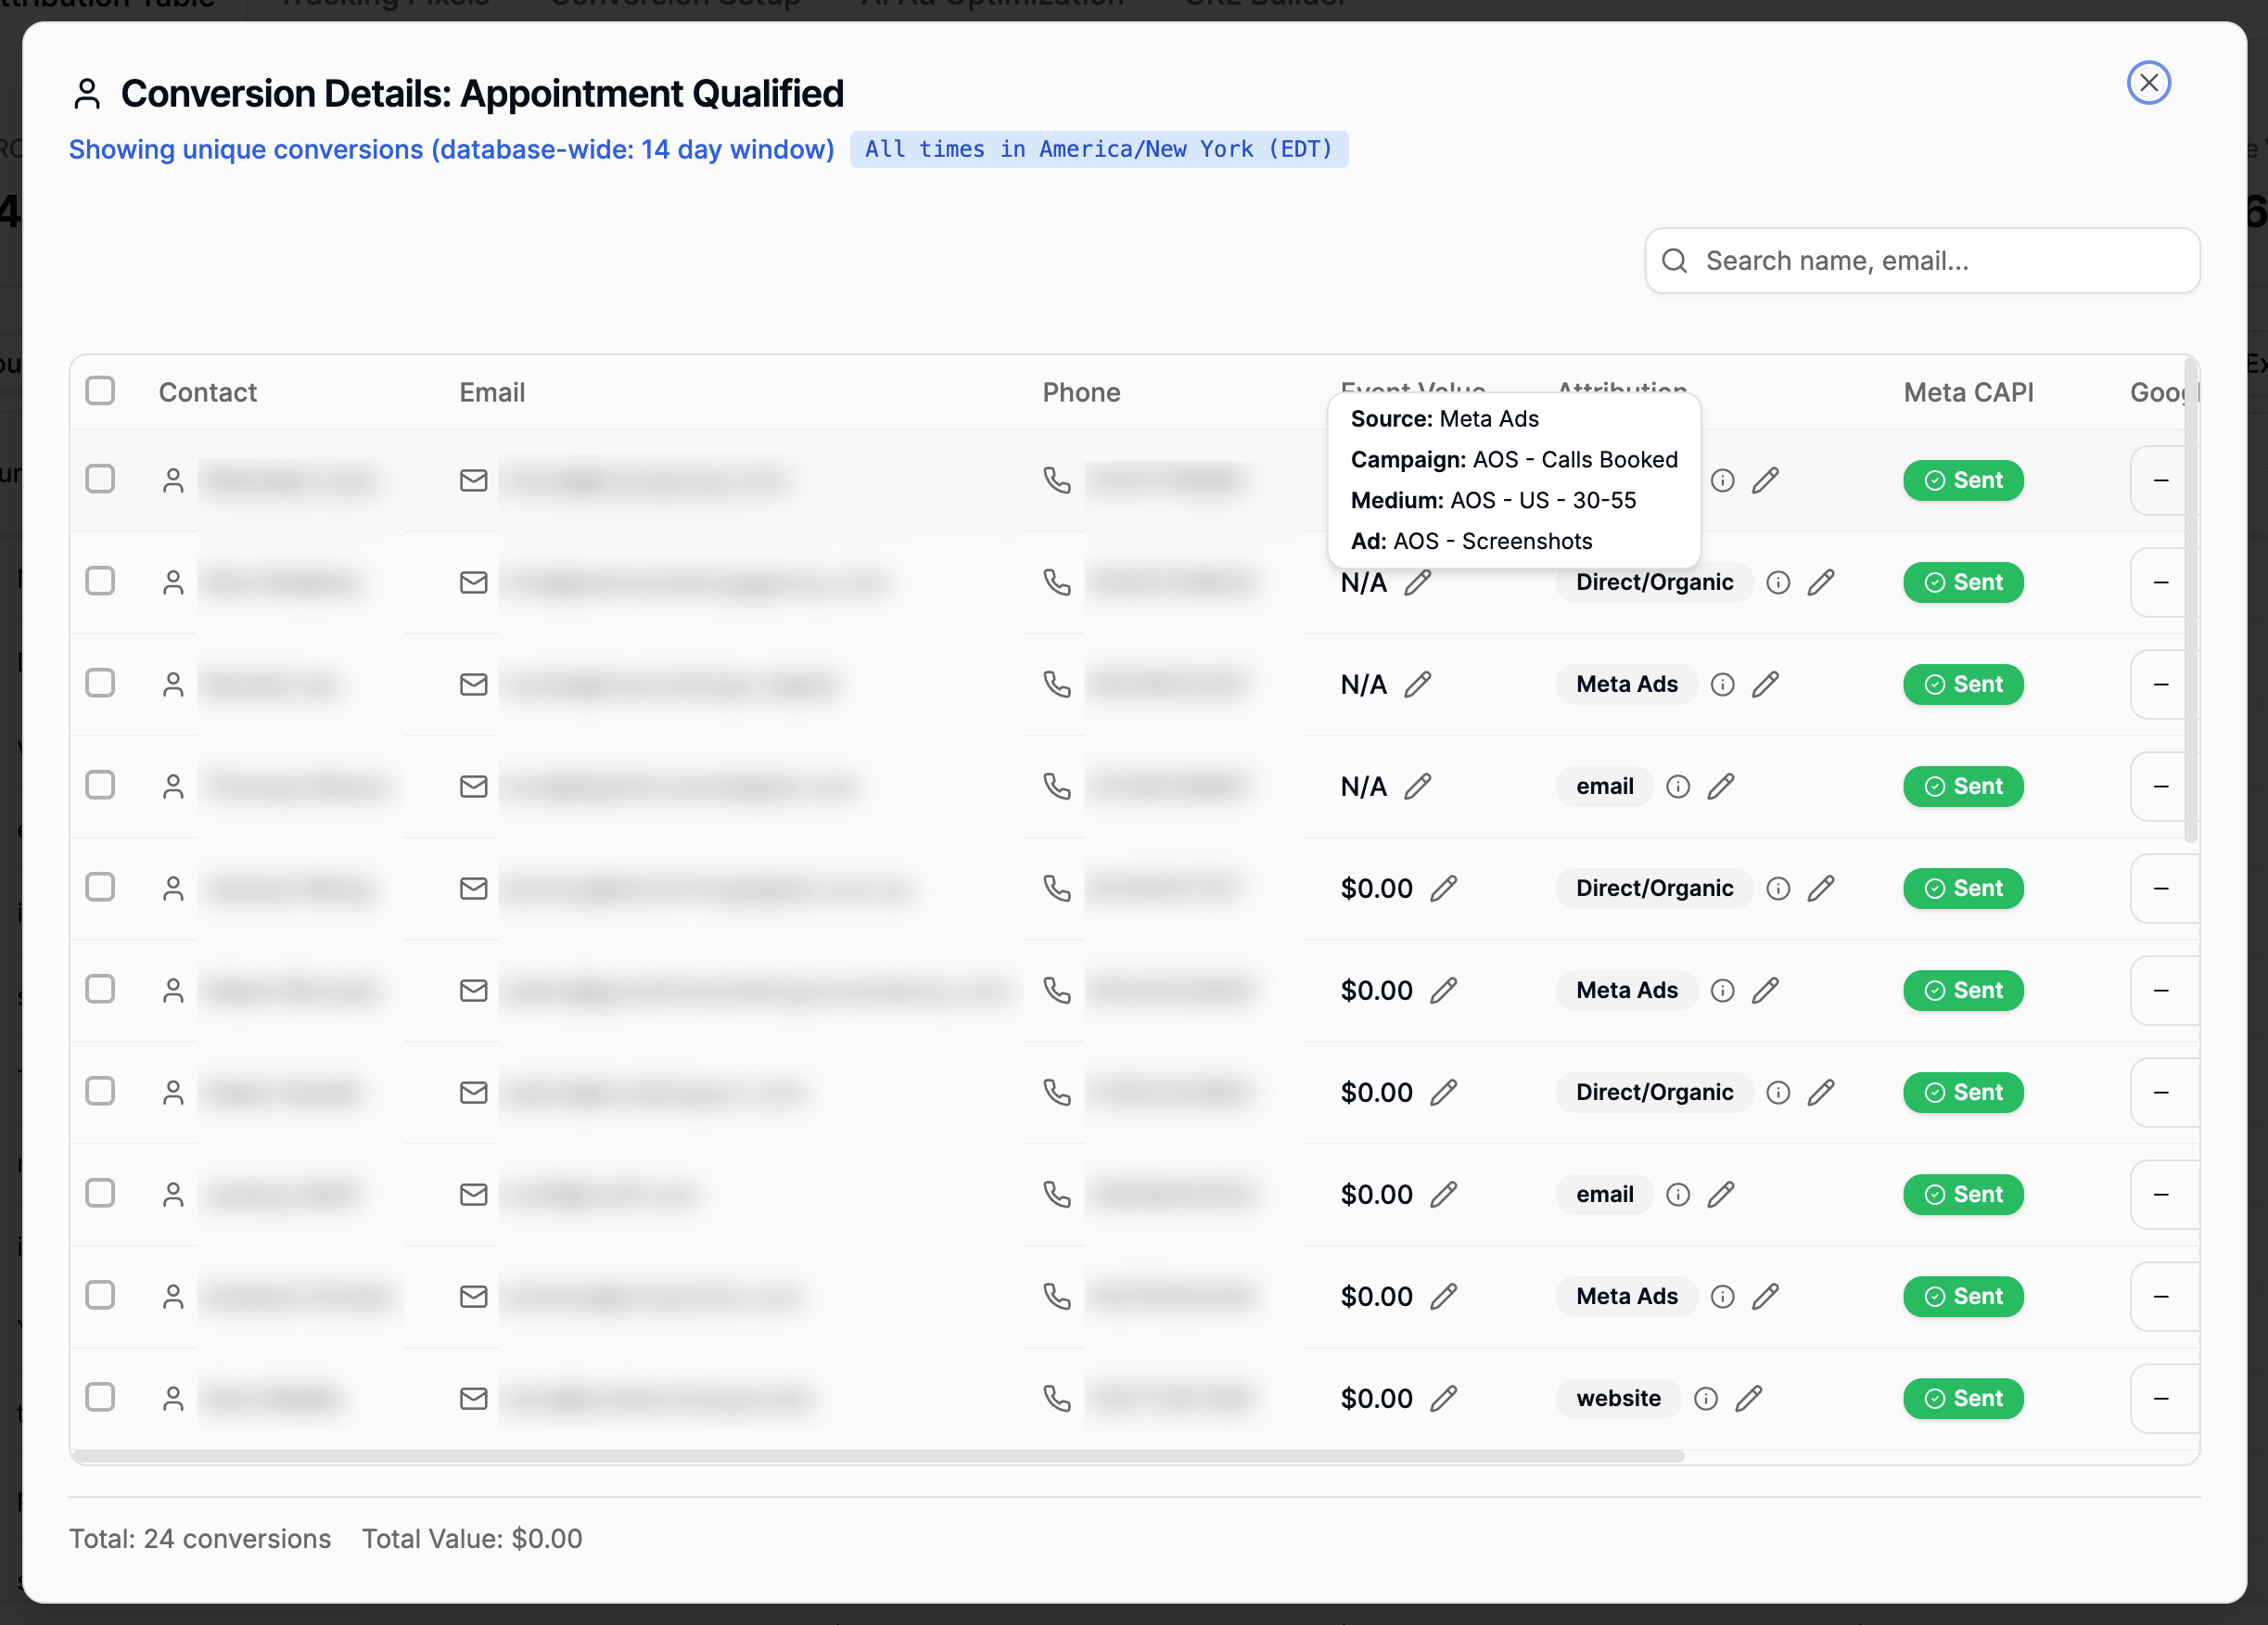The image size is (2268, 1625).
Task: Toggle the select-all checkbox in table header
Action: [x=100, y=391]
